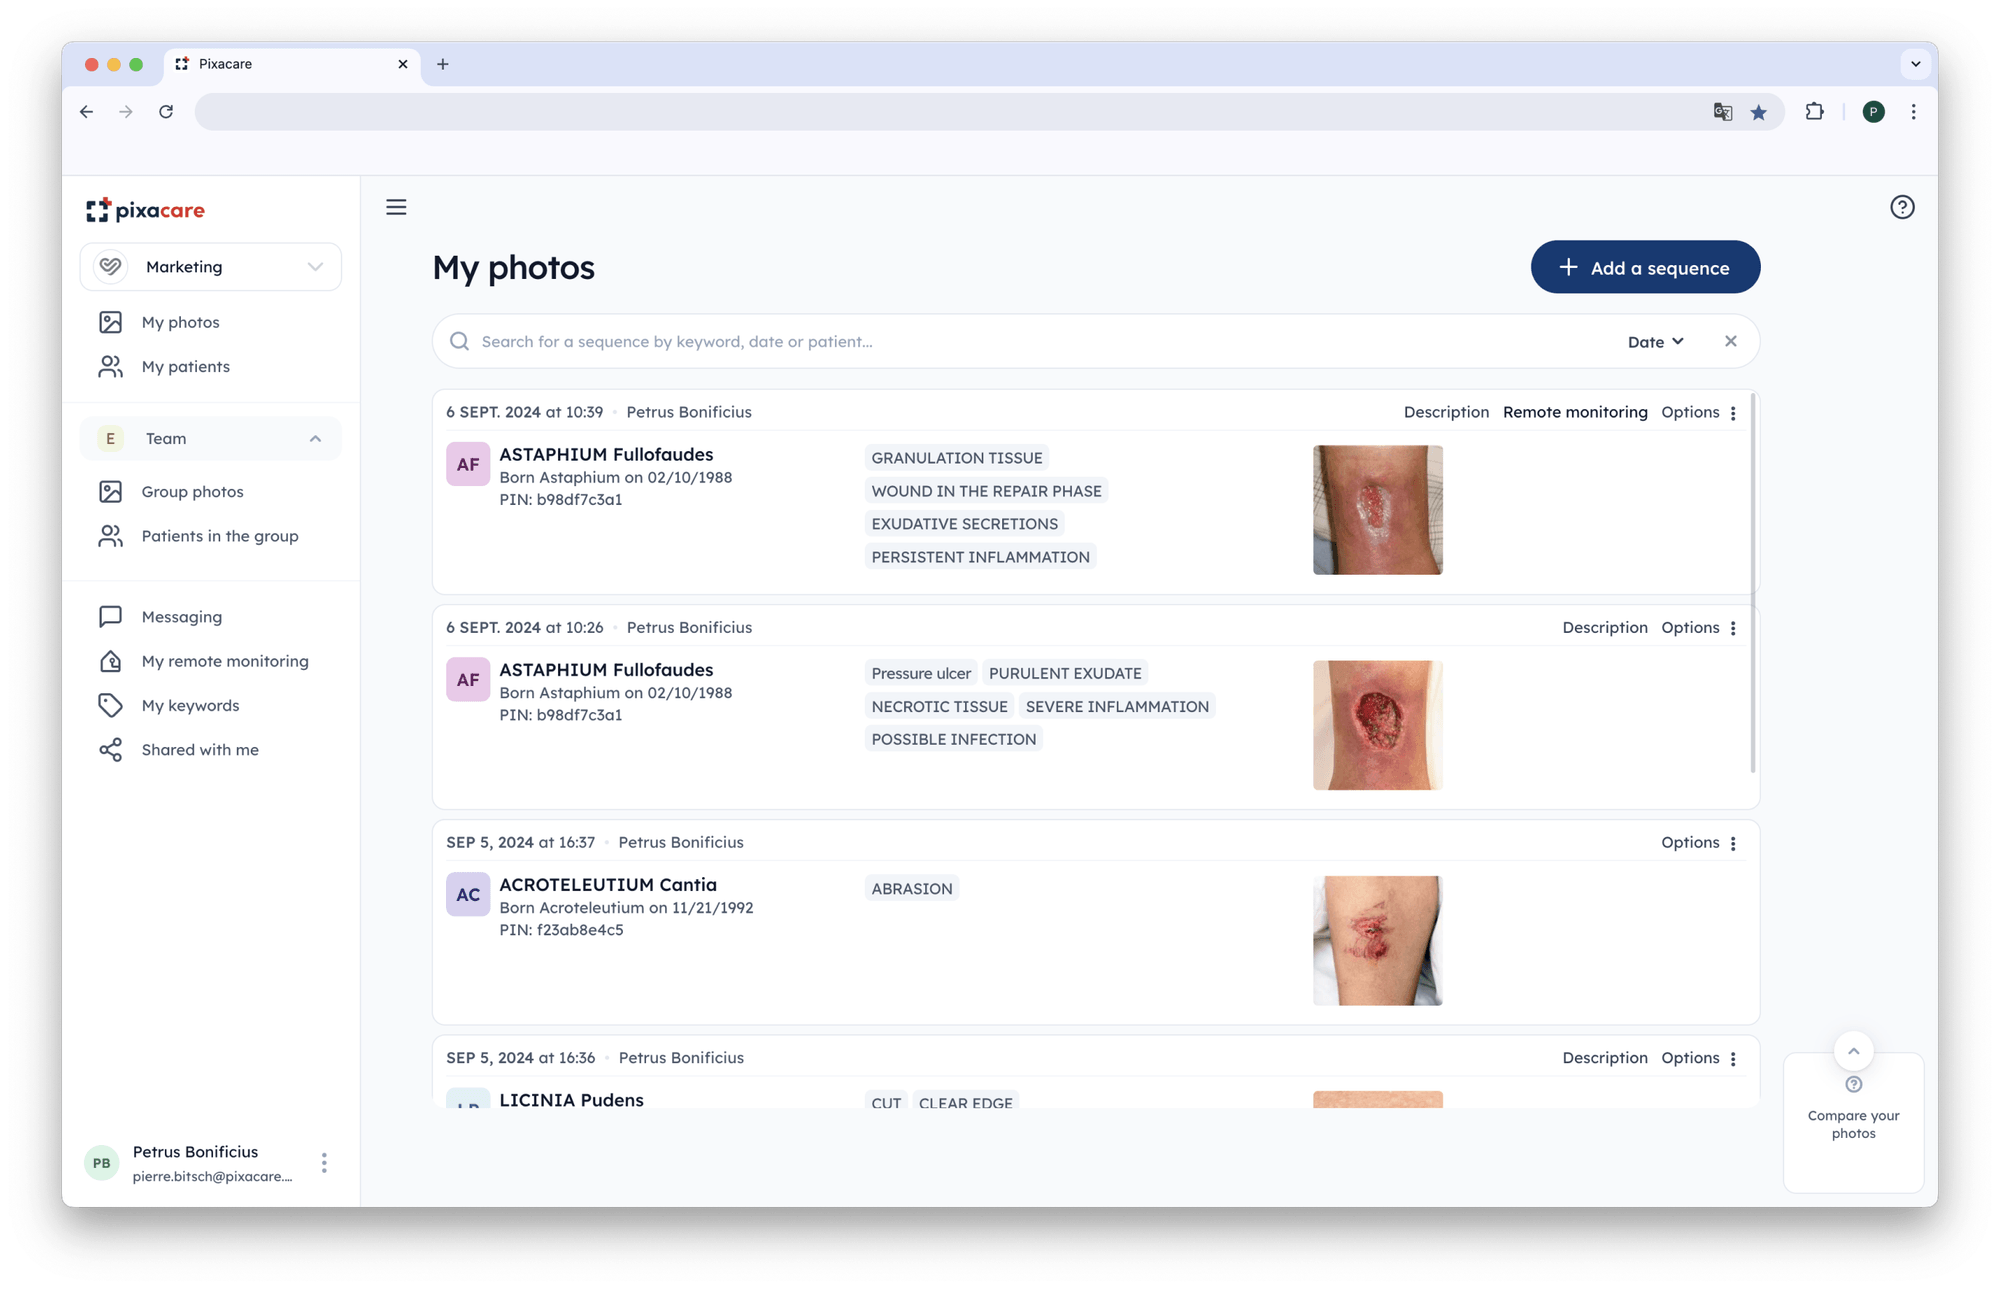The image size is (2000, 1289).
Task: Open My keywords manager
Action: point(191,705)
